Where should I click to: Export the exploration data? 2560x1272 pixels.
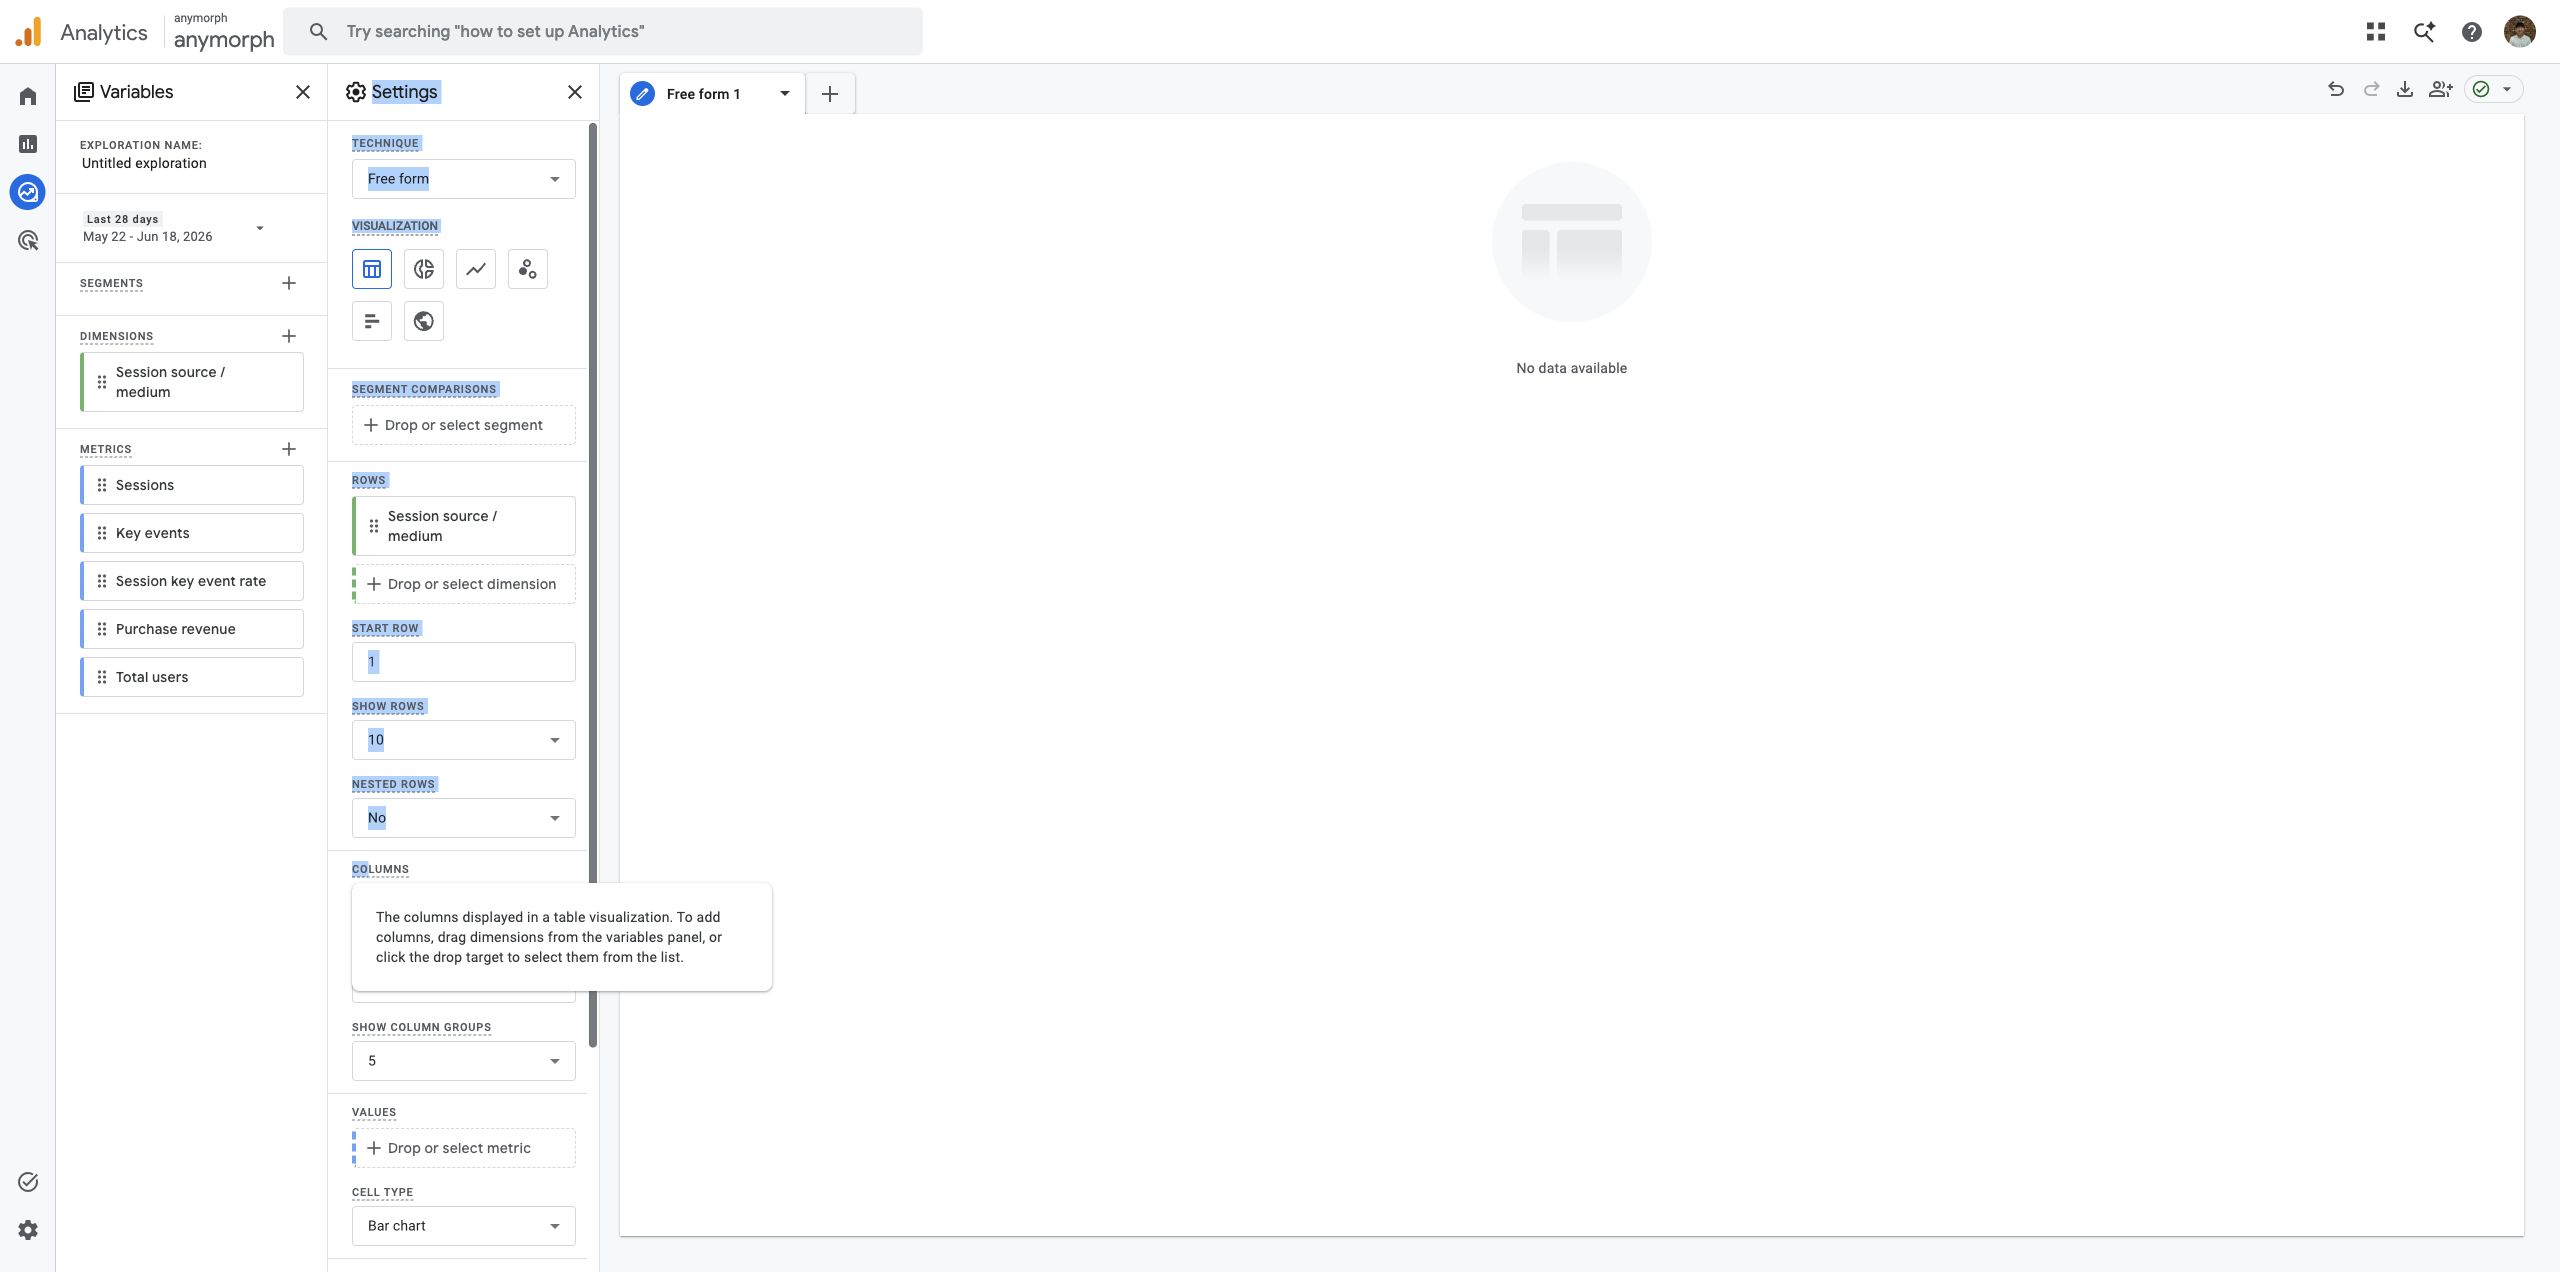coord(2405,90)
